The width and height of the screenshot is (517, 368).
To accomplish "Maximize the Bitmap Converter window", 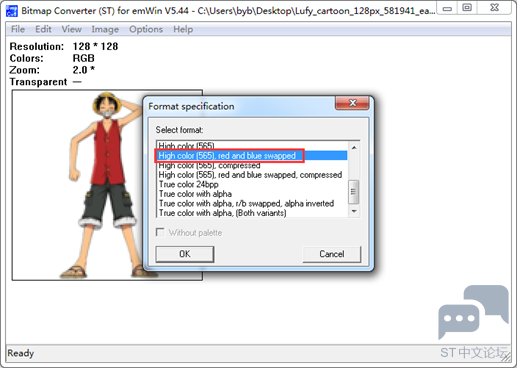I will [x=467, y=8].
